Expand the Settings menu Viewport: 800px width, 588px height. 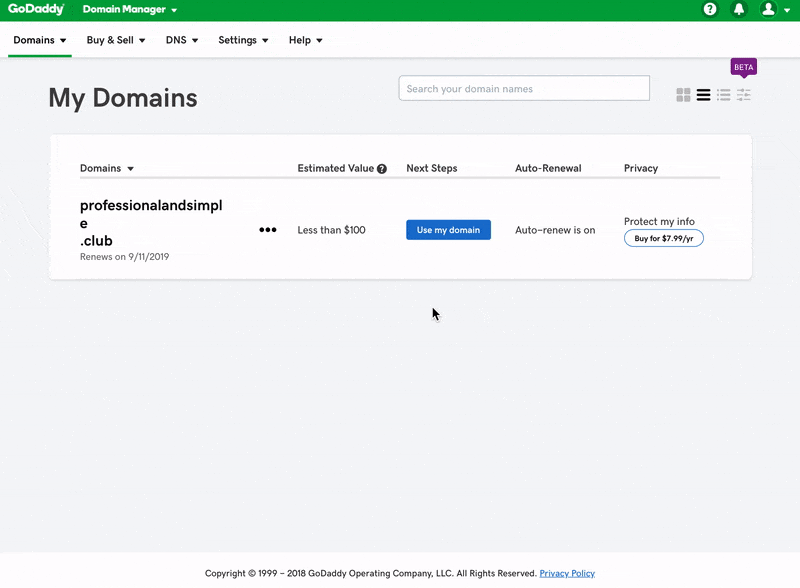coord(244,40)
